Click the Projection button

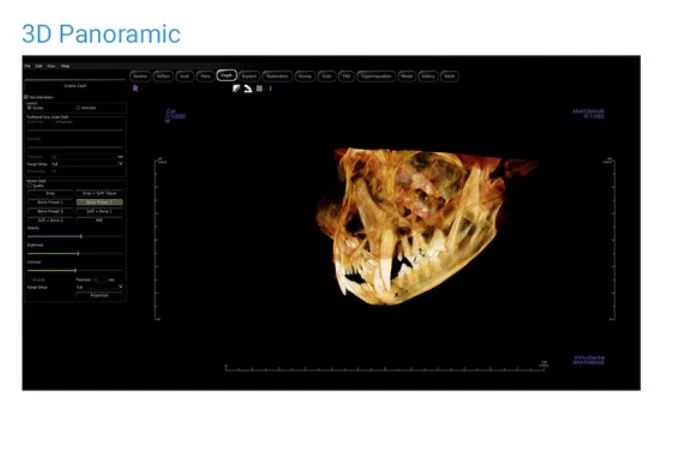click(x=99, y=296)
